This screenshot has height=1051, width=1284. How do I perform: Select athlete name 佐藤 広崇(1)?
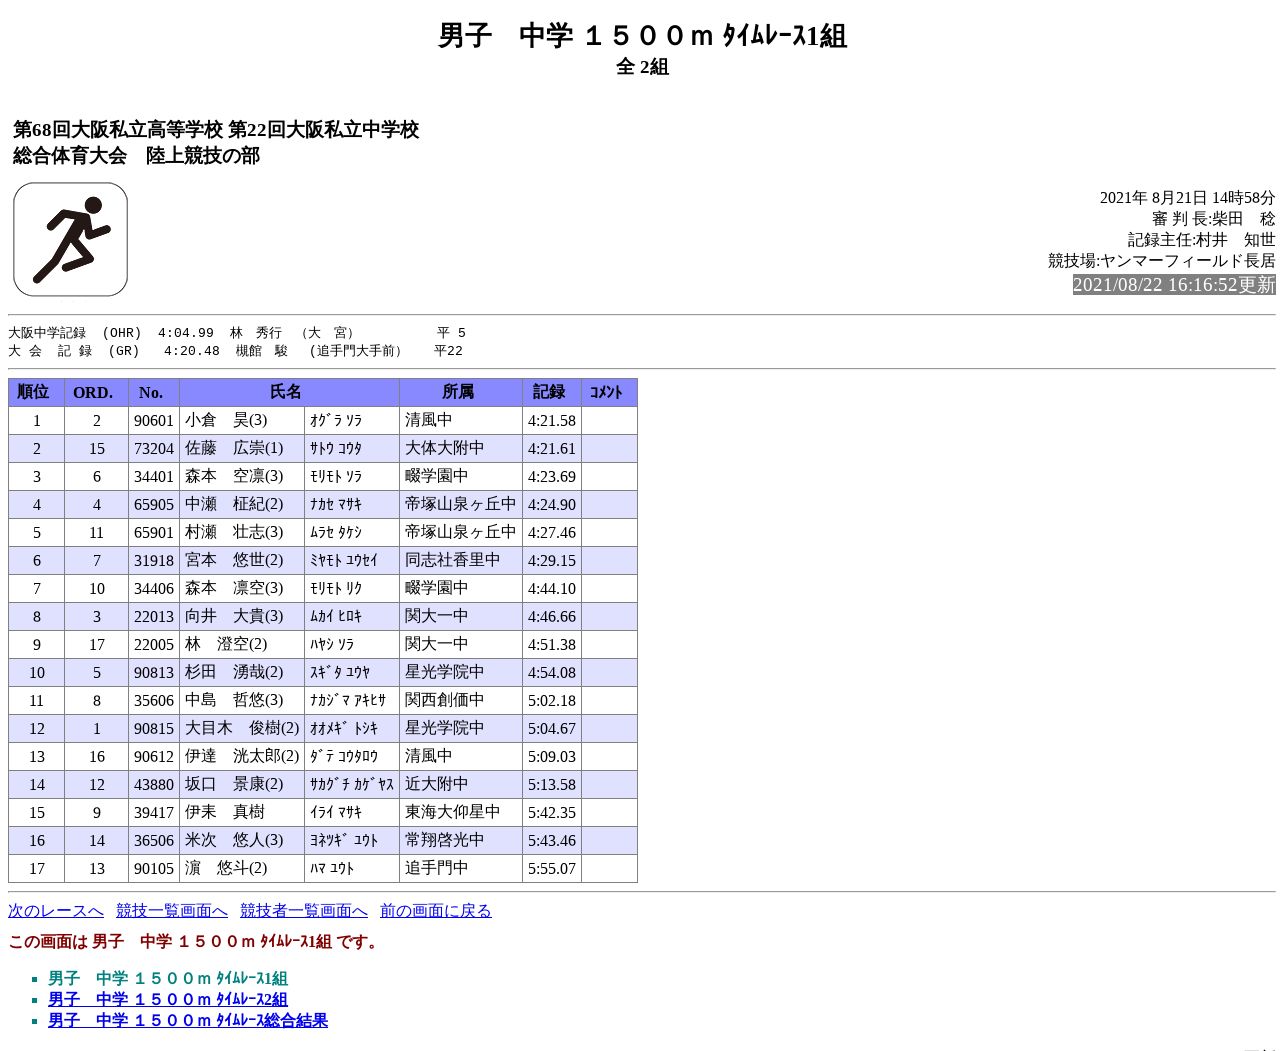[x=234, y=449]
